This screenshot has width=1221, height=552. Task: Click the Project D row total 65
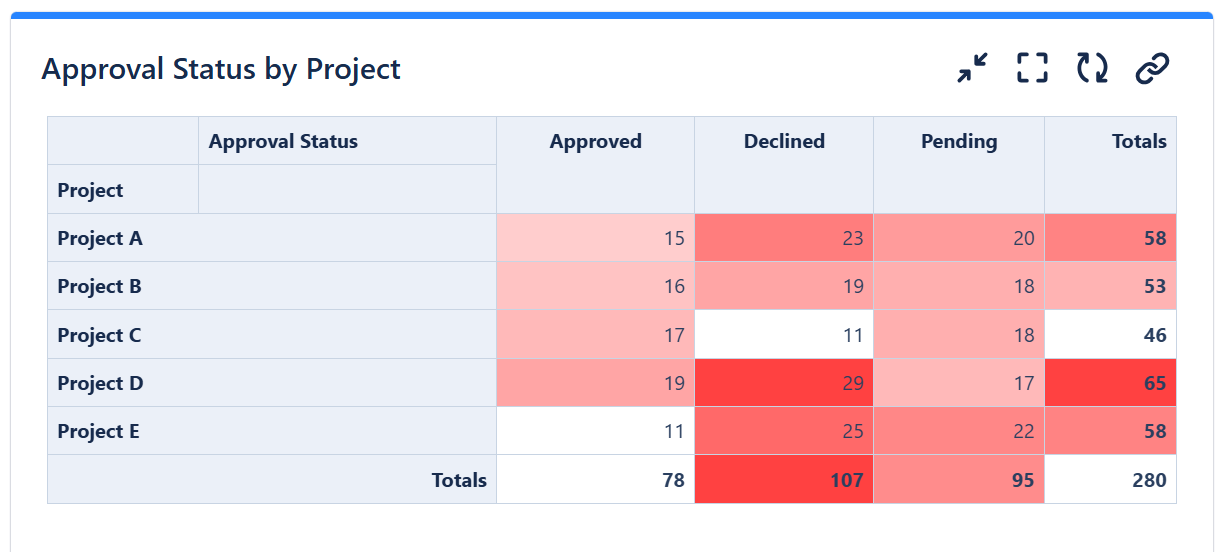1110,383
